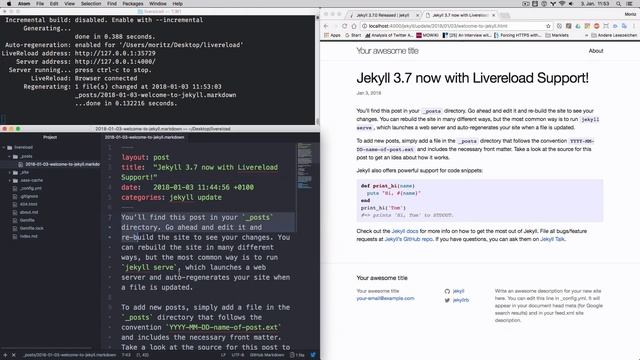Open the Analysis of Twitter bookmark
The width and height of the screenshot is (640, 360).
[x=389, y=36]
